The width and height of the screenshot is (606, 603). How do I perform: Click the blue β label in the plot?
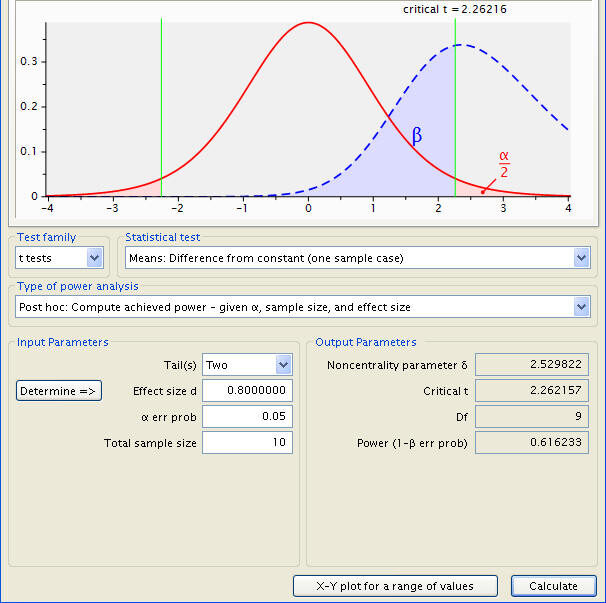pyautogui.click(x=417, y=136)
